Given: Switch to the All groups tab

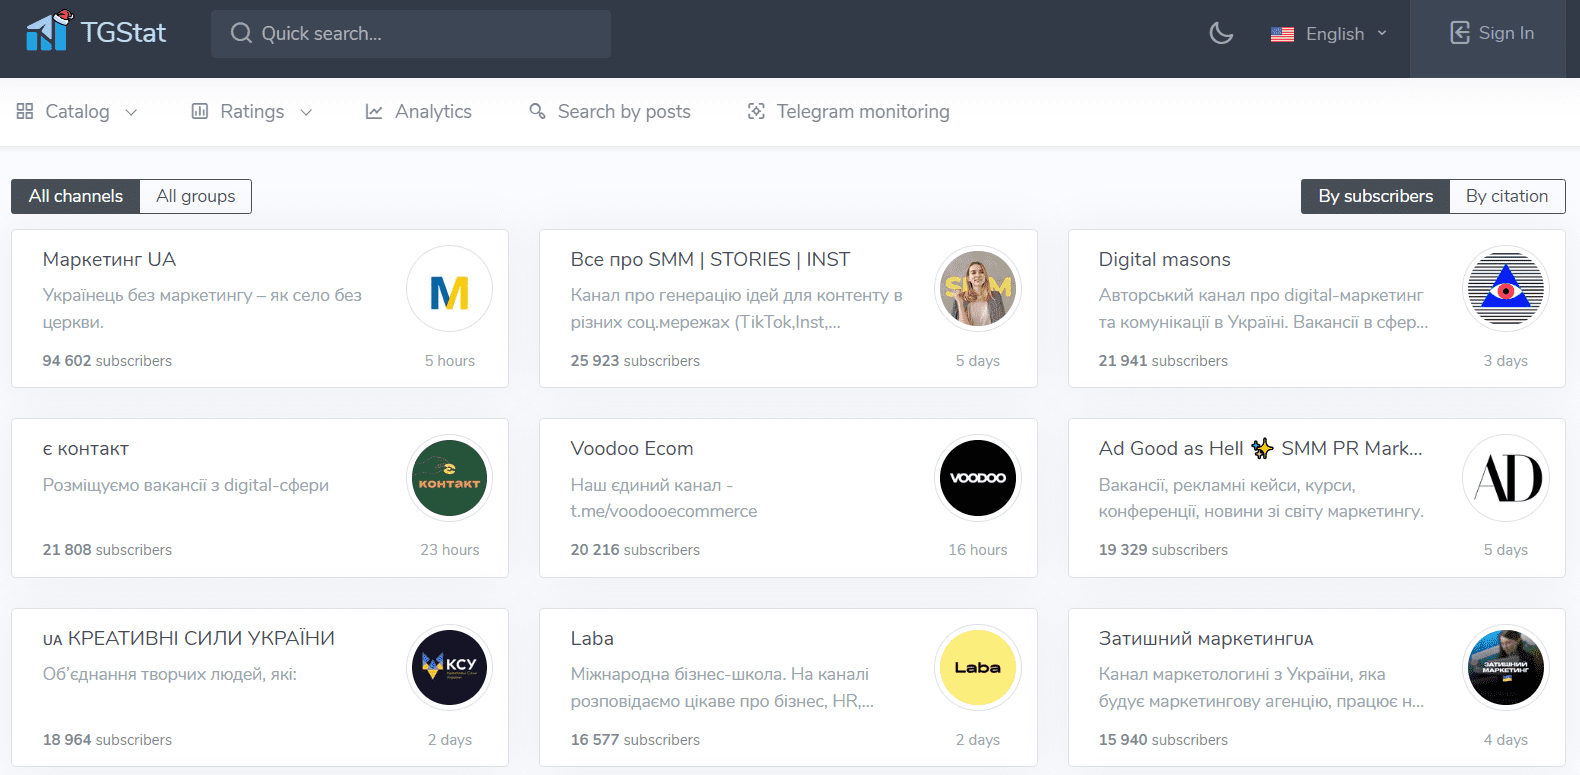Looking at the screenshot, I should [196, 196].
